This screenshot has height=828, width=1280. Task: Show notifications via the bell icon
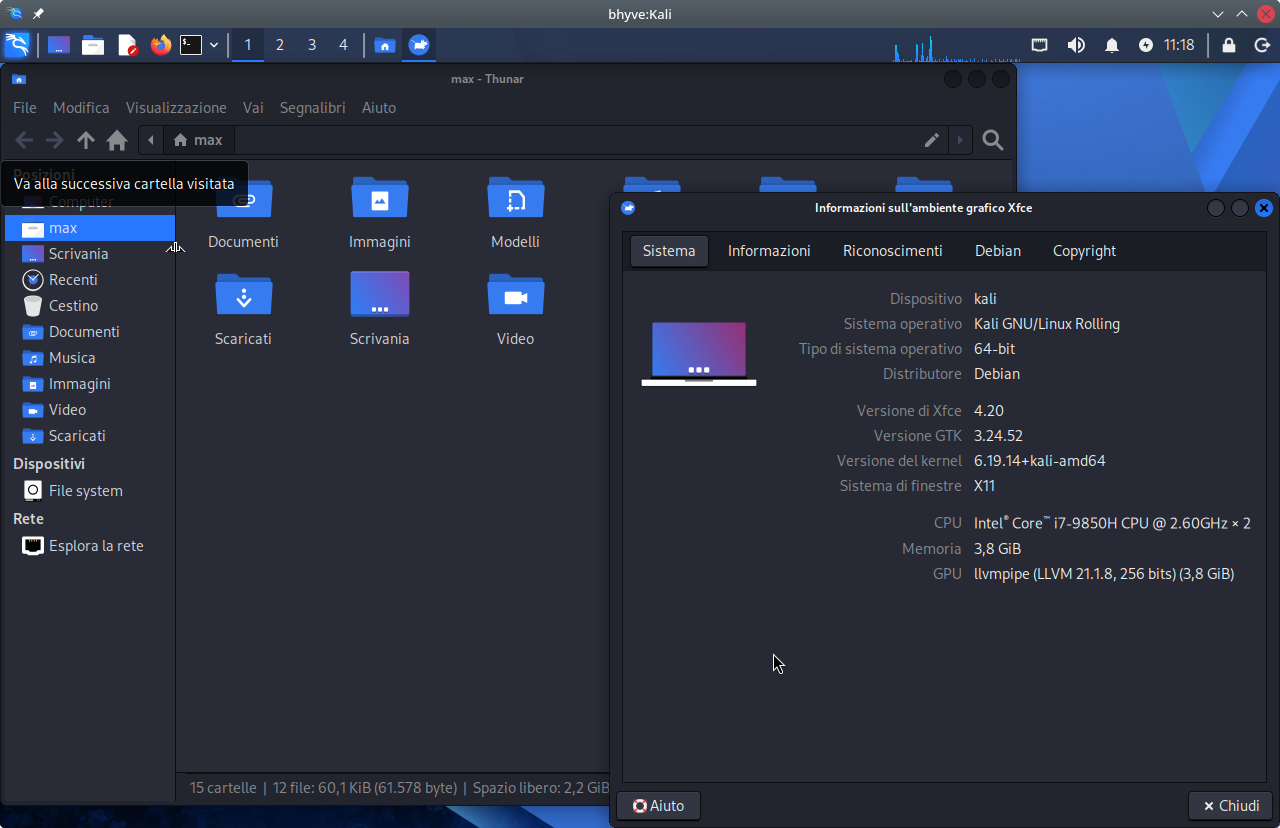pyautogui.click(x=1112, y=45)
